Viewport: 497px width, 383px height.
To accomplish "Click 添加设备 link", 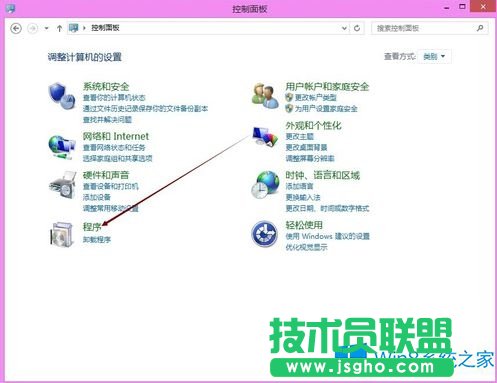I will (96, 197).
